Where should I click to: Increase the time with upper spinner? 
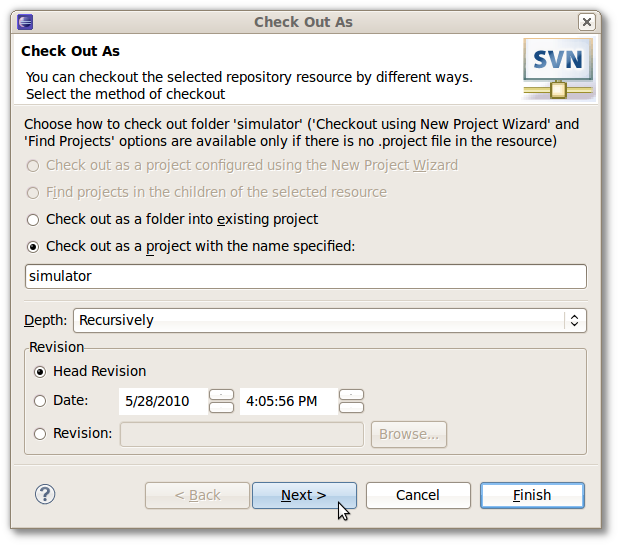351,395
